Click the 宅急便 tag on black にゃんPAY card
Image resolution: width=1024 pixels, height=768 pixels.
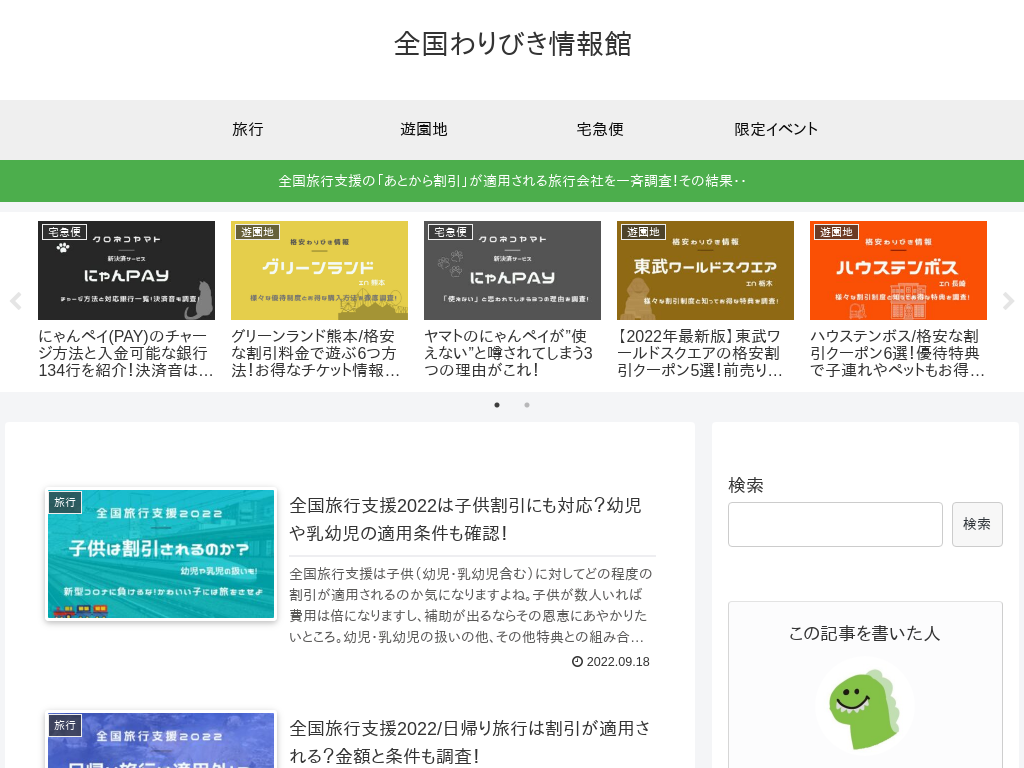tap(64, 232)
